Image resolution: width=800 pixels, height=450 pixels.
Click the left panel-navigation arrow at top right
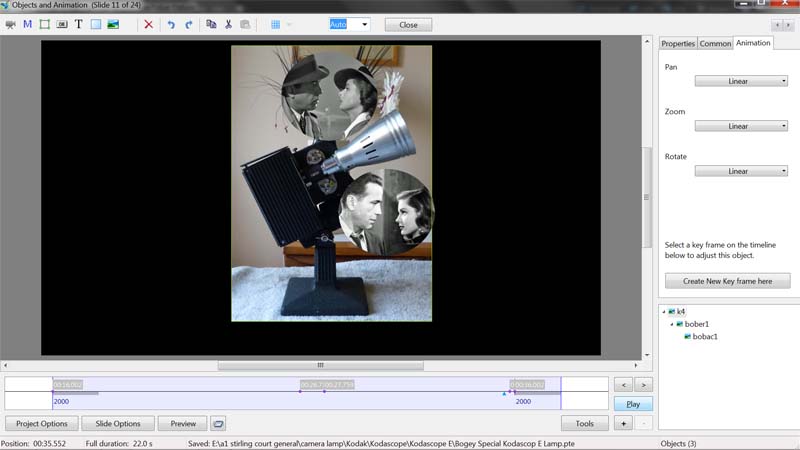[777, 24]
